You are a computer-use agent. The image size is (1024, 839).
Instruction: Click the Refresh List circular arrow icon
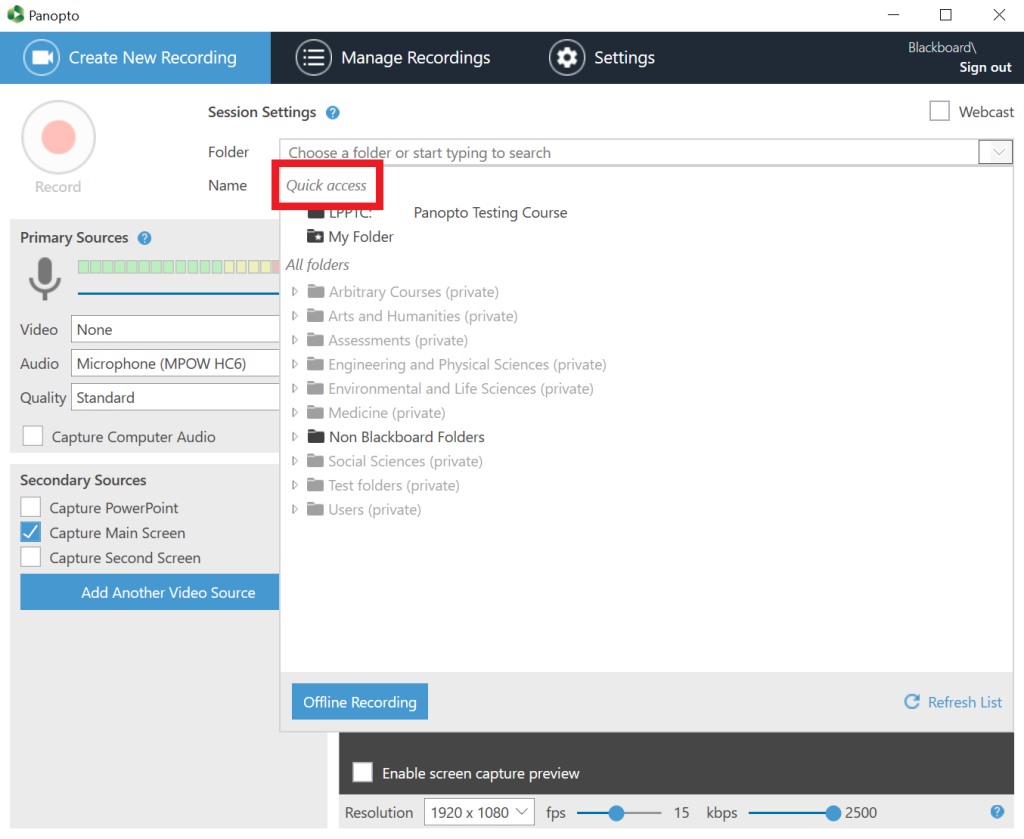point(912,702)
